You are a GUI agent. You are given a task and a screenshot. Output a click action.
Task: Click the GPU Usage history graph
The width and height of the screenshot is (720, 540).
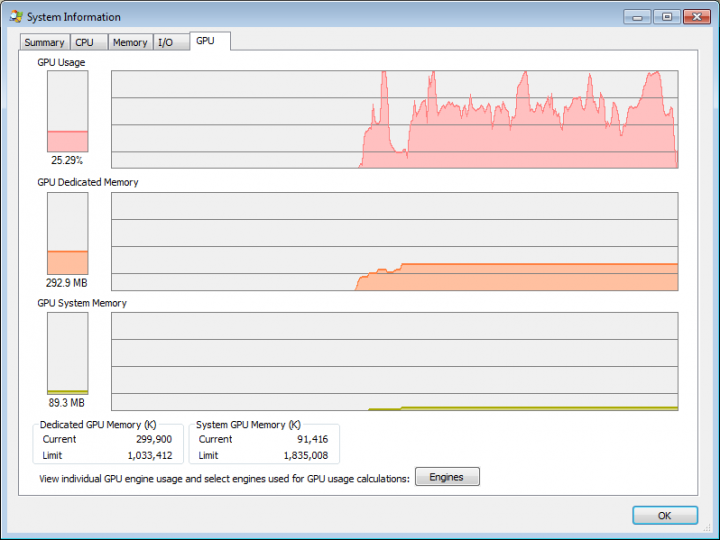coord(394,119)
